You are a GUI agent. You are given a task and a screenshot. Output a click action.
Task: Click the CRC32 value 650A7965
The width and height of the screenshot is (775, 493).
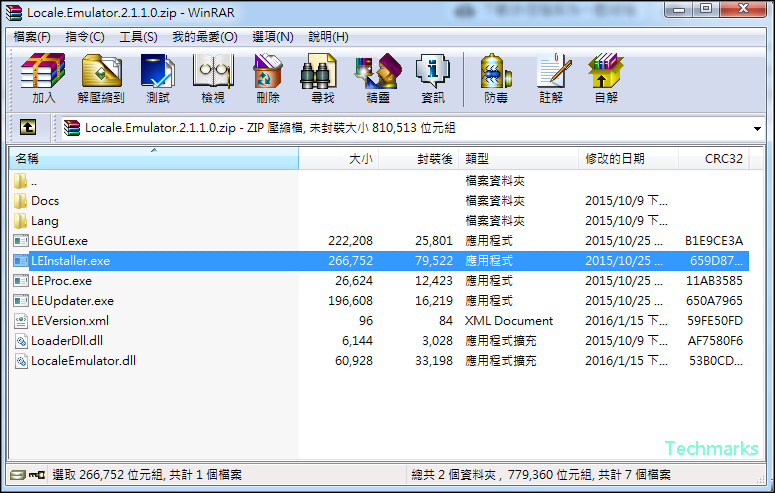pyautogui.click(x=714, y=301)
